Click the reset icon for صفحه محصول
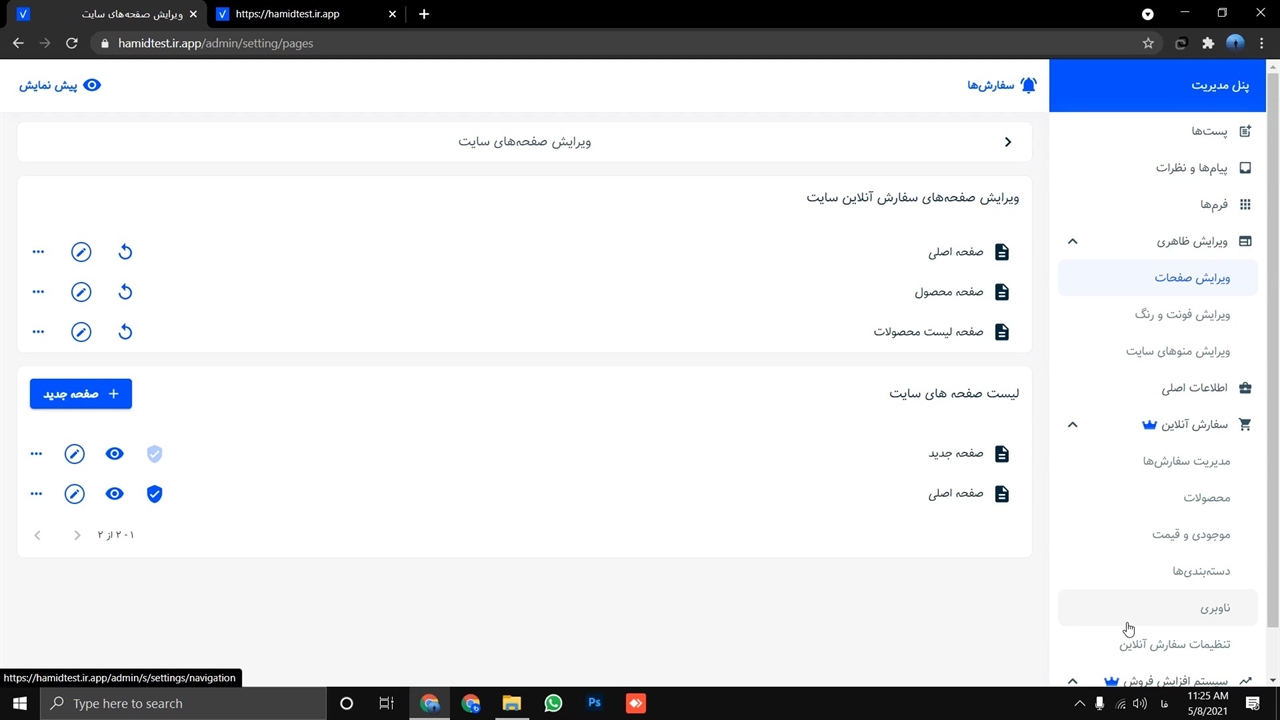Image resolution: width=1280 pixels, height=720 pixels. point(125,292)
